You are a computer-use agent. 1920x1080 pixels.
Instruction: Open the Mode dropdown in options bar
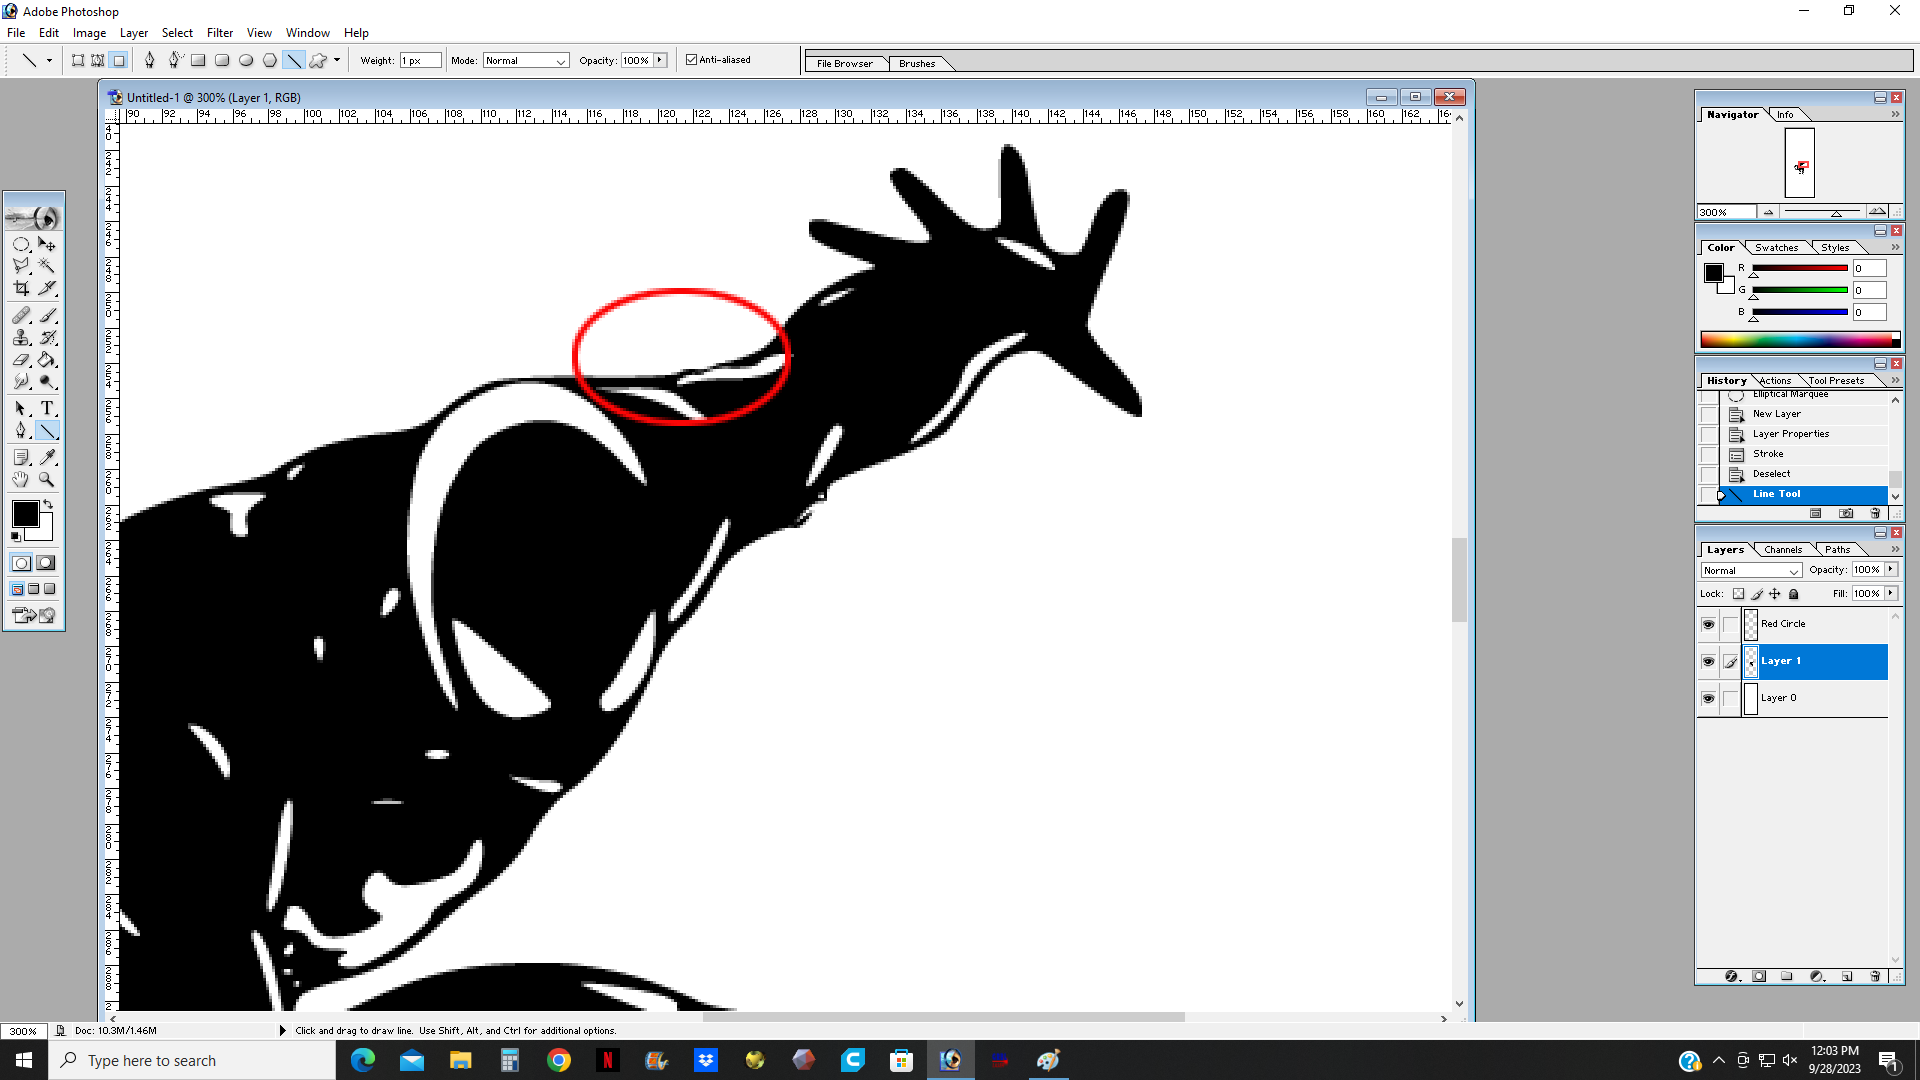pos(526,61)
